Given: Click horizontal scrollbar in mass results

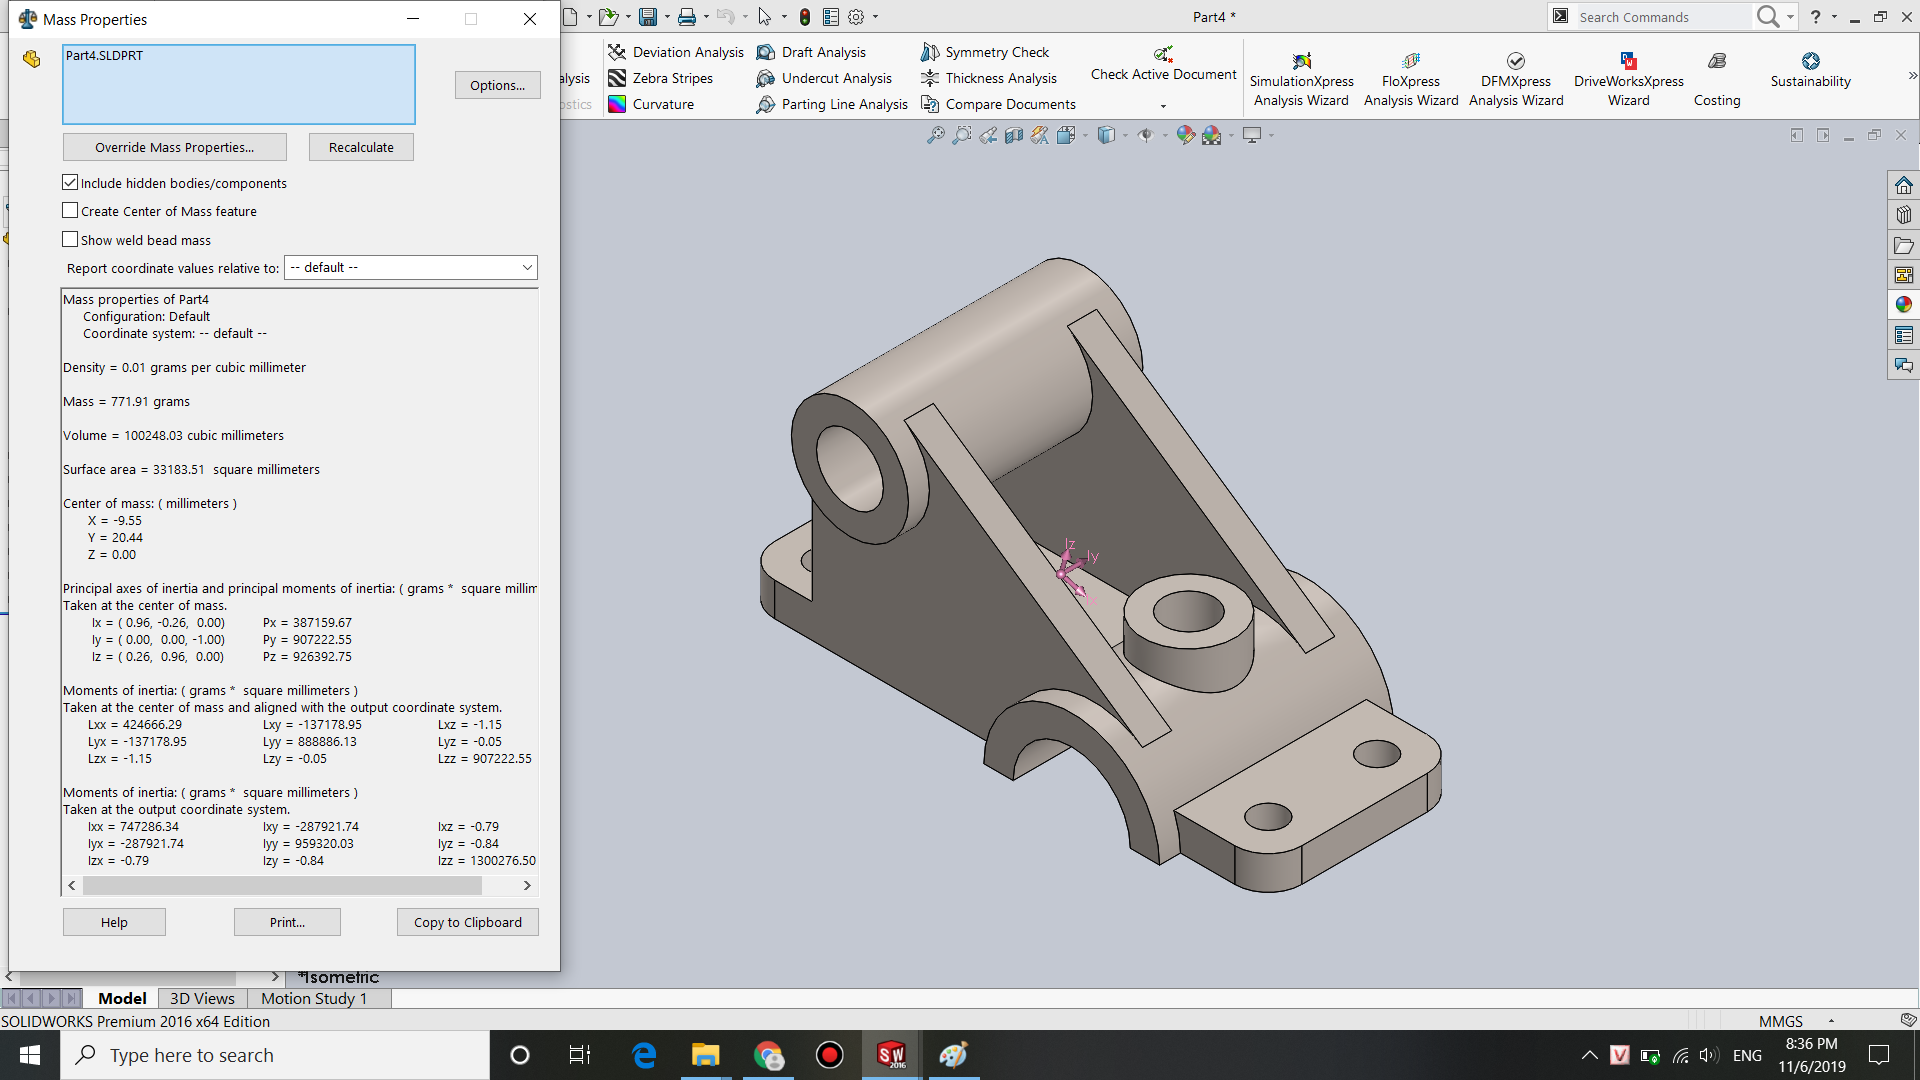Looking at the screenshot, I should [282, 885].
